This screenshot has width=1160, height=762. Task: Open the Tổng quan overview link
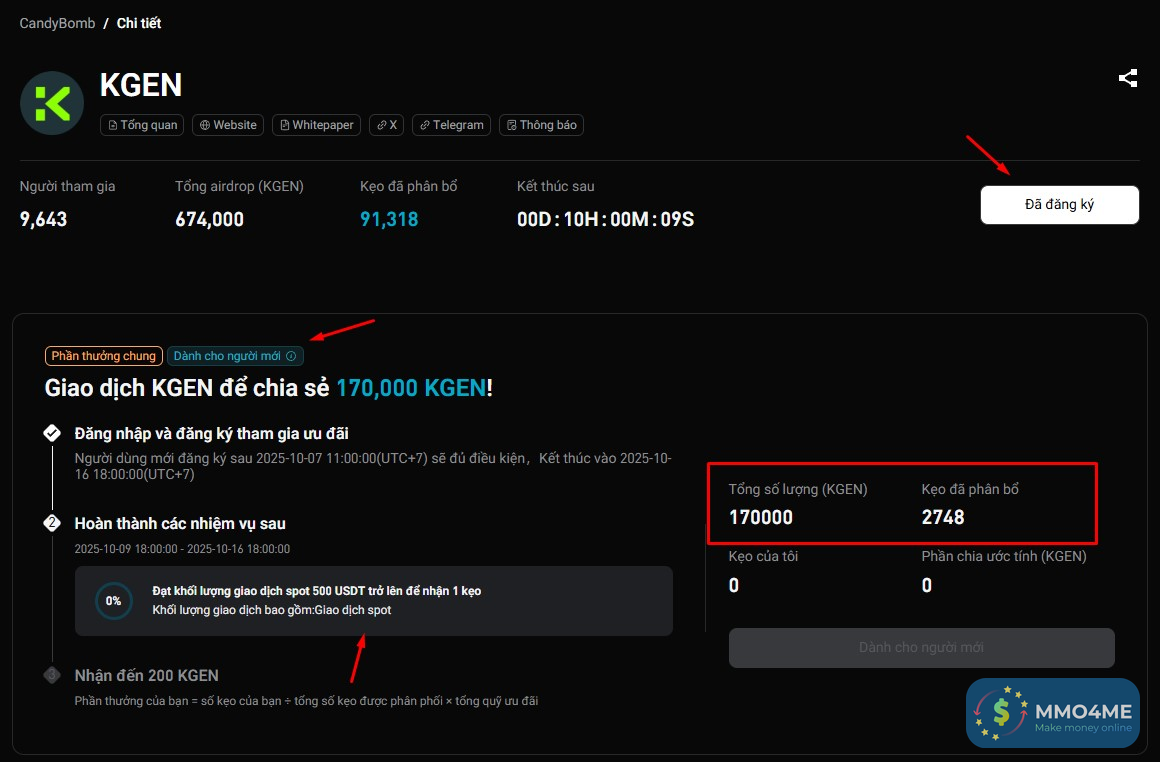point(141,125)
